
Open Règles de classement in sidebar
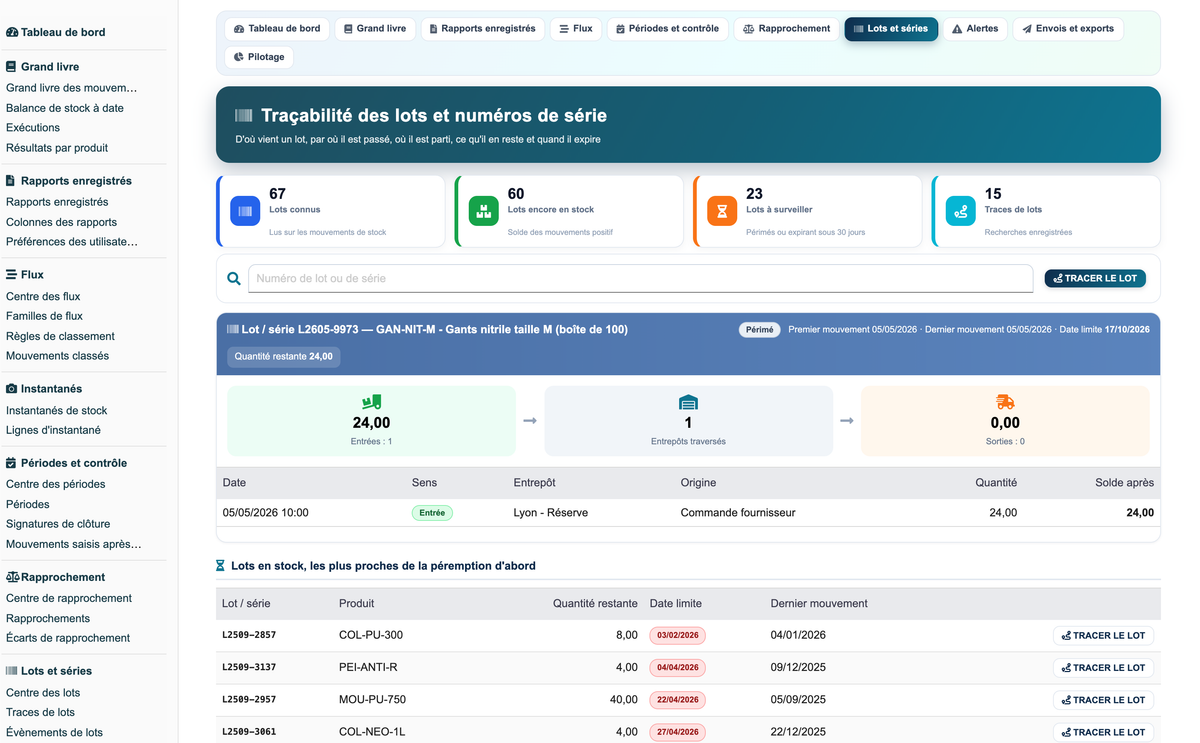60,336
